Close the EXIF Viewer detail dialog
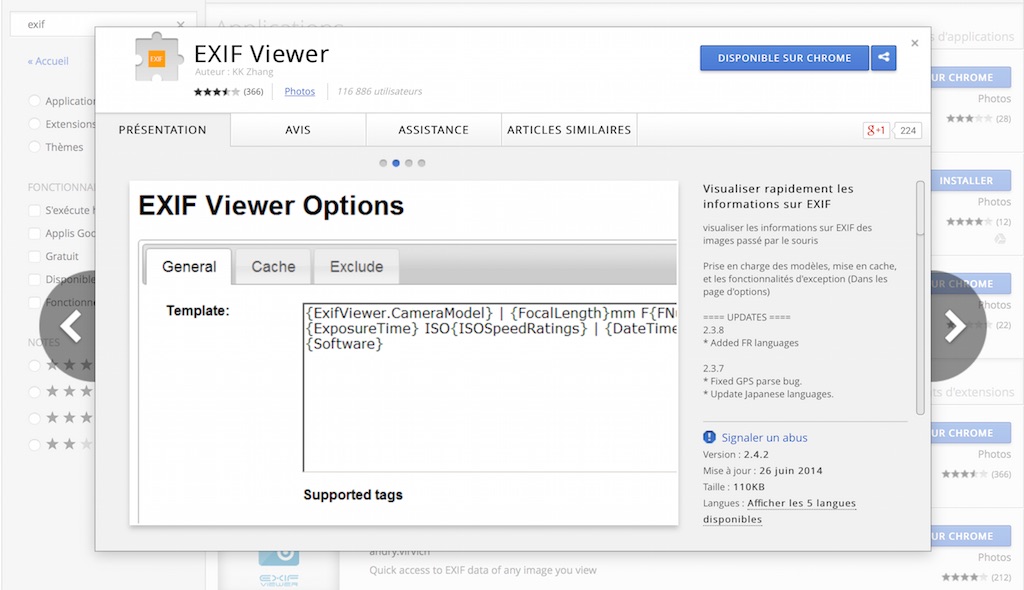1024x590 pixels. 914,43
